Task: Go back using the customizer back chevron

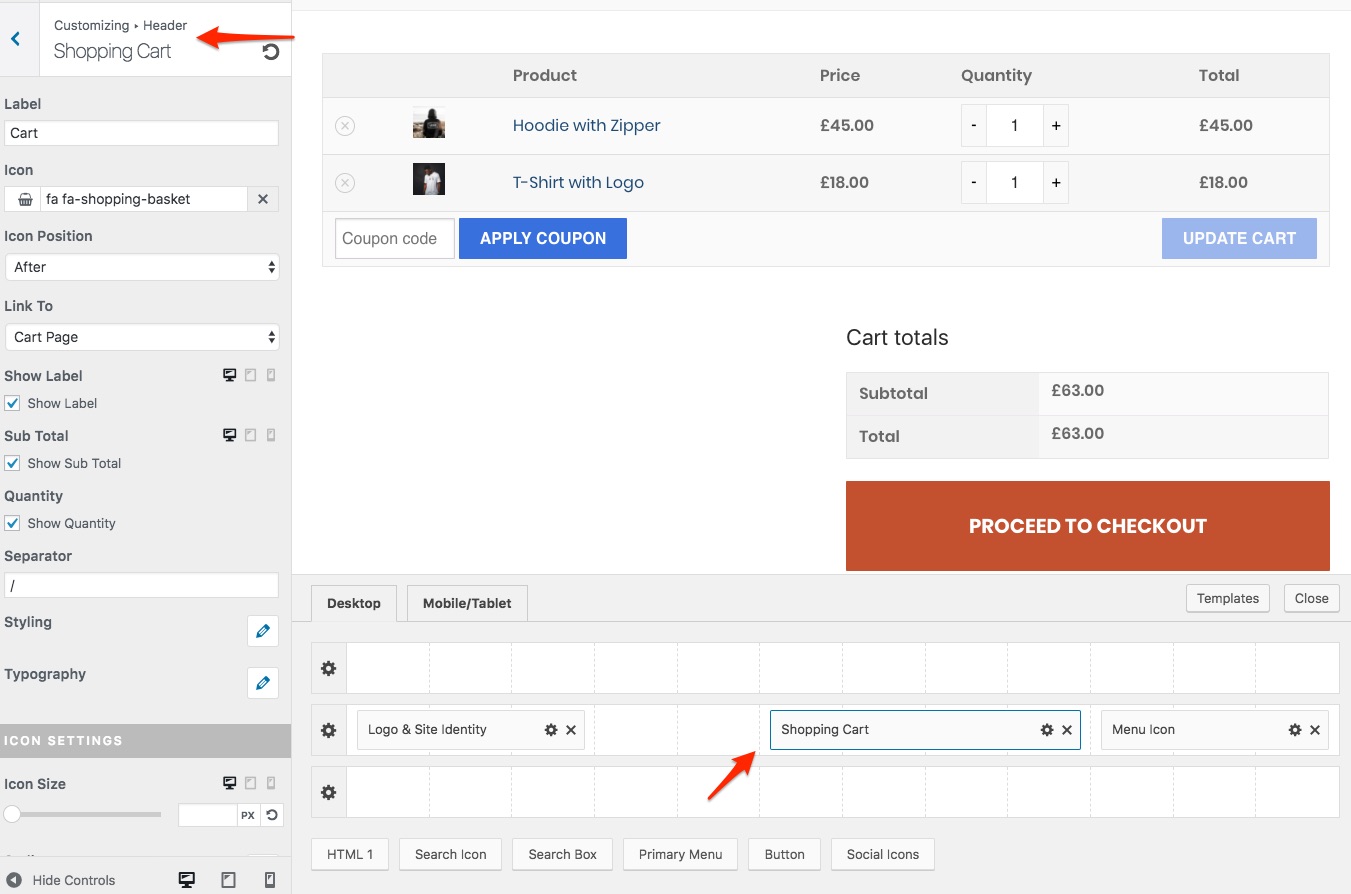Action: pyautogui.click(x=15, y=39)
